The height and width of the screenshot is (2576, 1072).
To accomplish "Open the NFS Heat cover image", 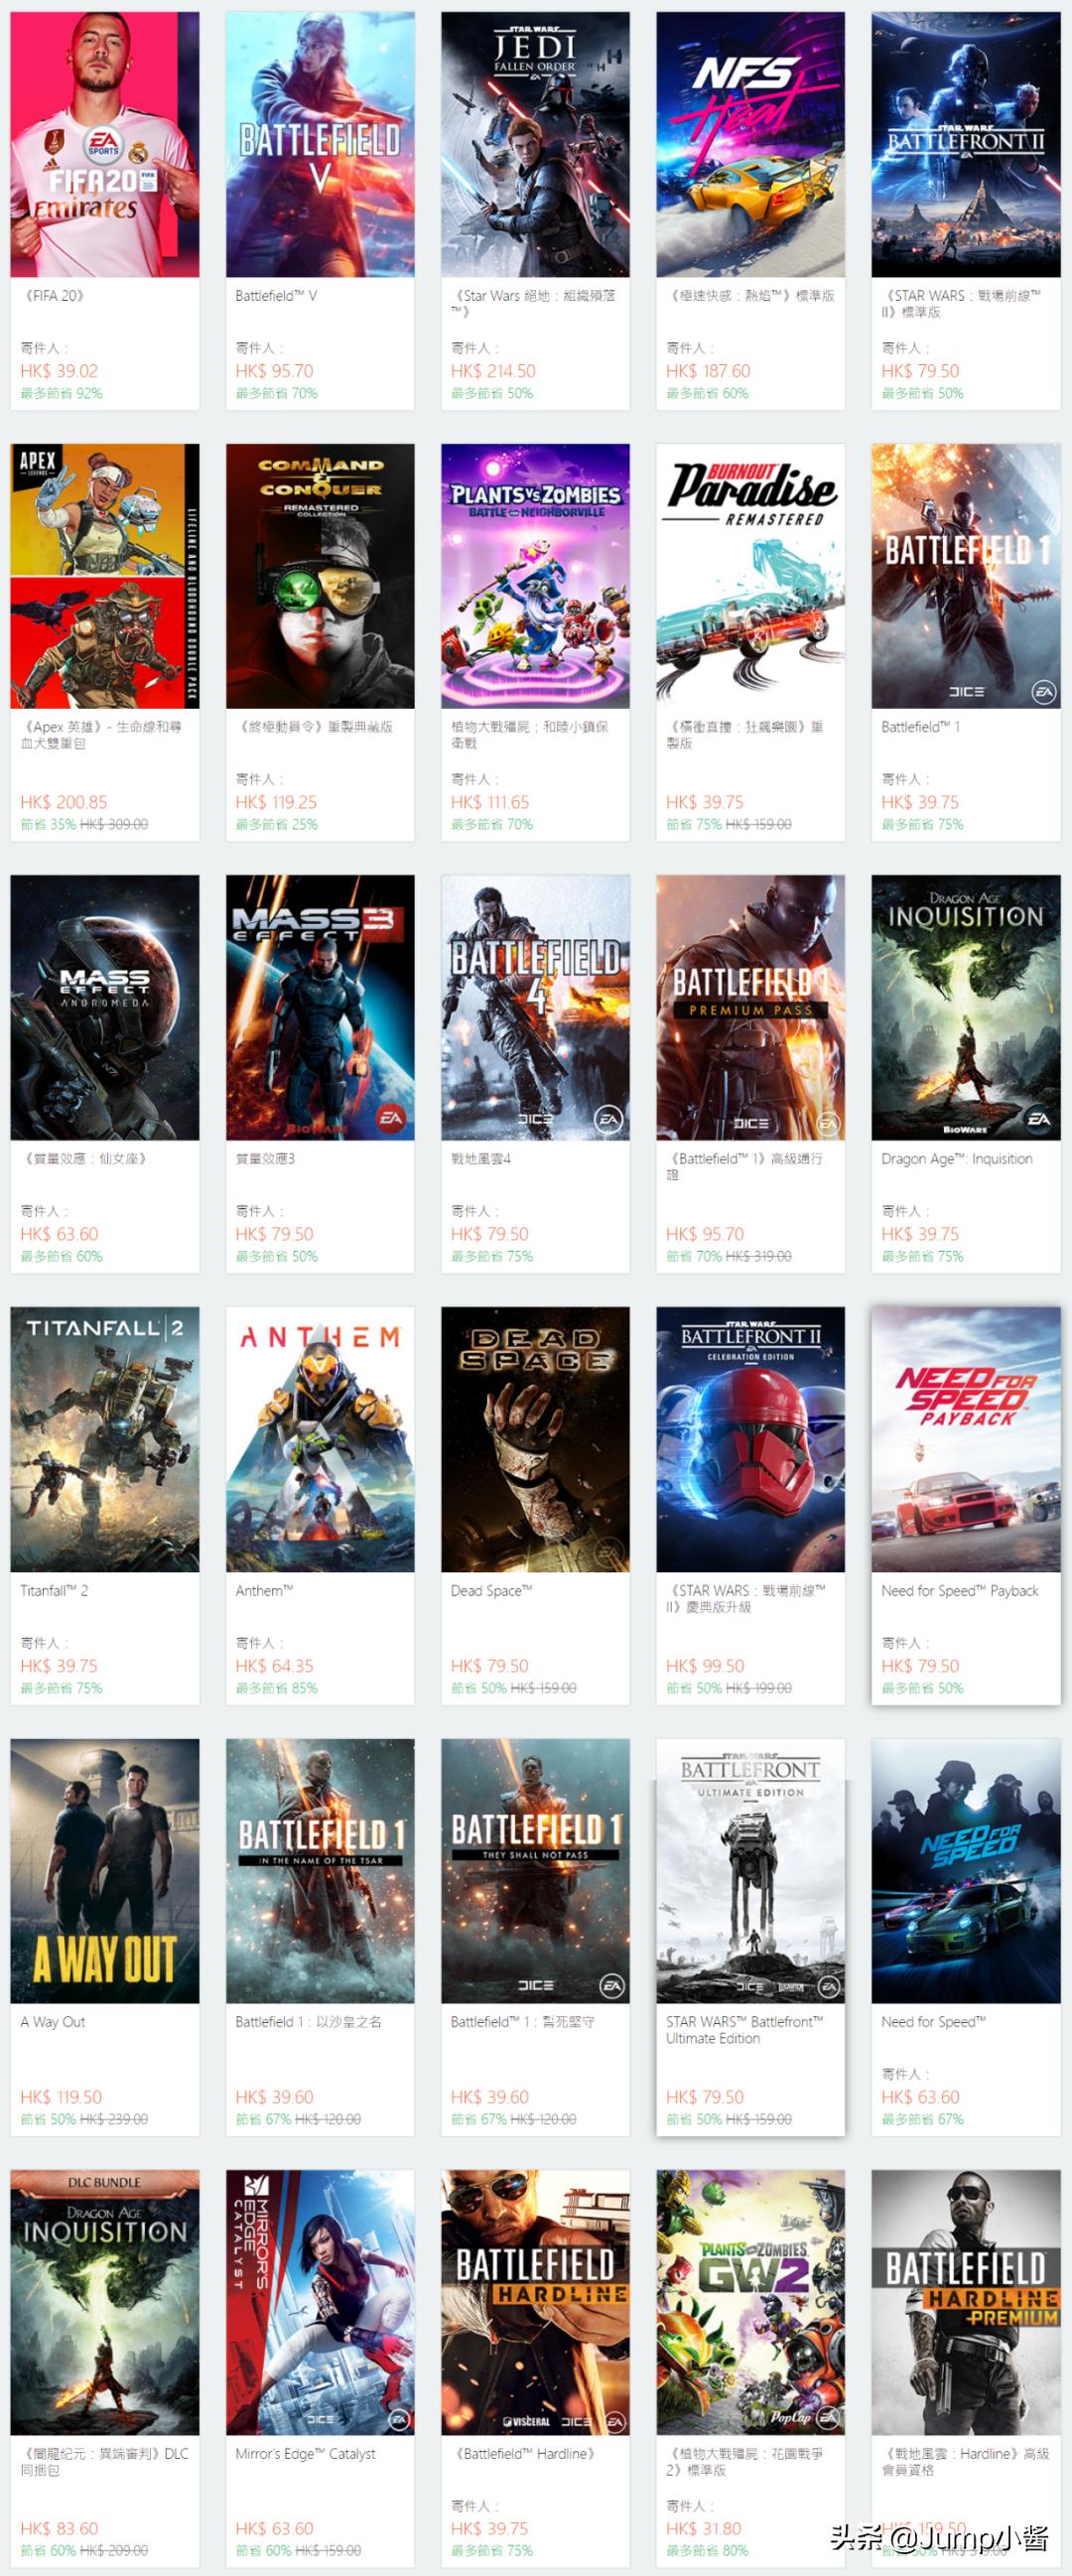I will tap(750, 145).
